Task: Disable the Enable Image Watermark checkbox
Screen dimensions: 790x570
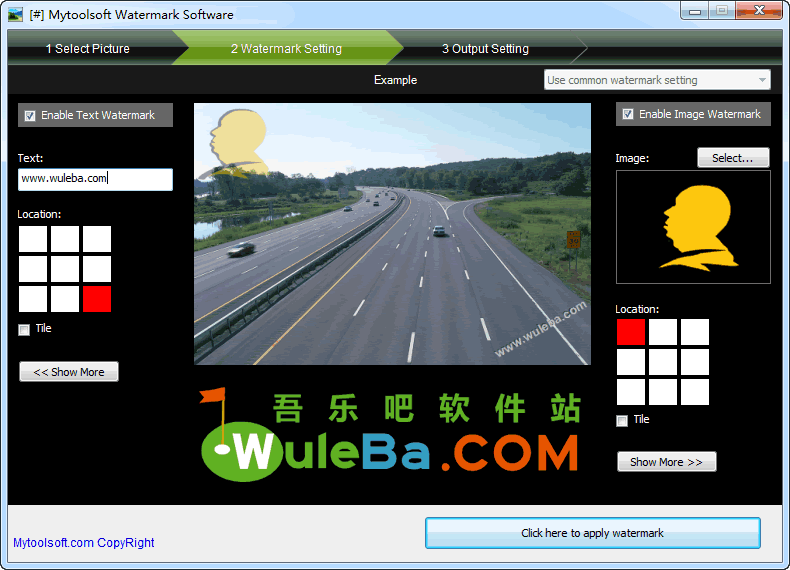Action: 628,115
